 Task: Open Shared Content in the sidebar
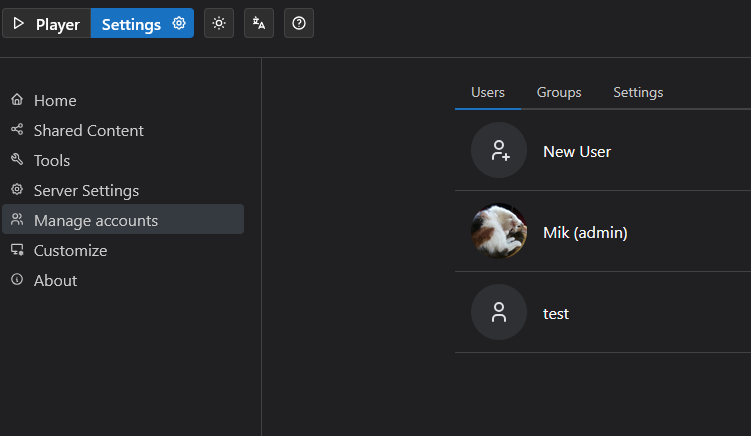pyautogui.click(x=123, y=130)
